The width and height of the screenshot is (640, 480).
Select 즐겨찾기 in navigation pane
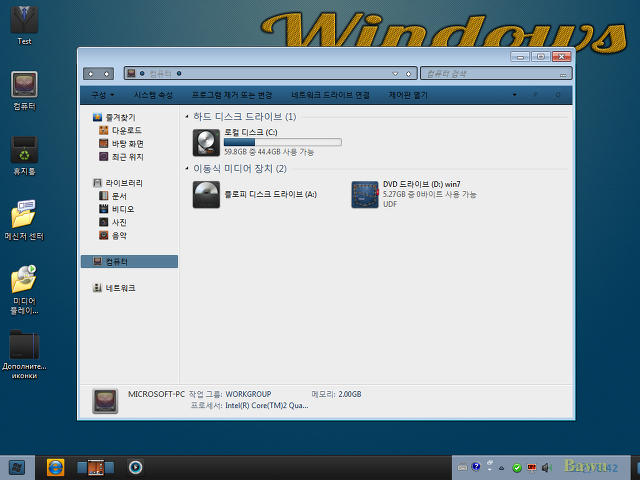tap(114, 118)
